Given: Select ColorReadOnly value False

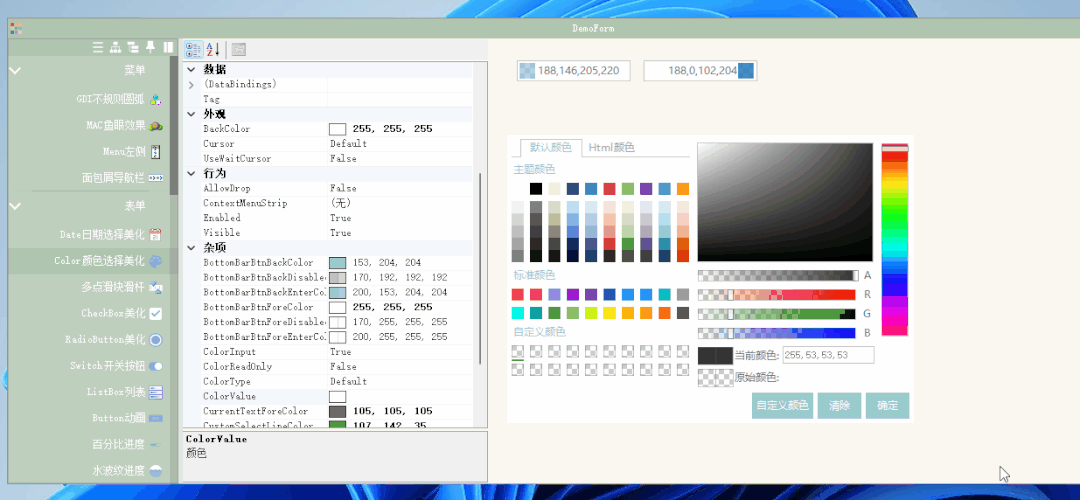Looking at the screenshot, I should [x=343, y=366].
